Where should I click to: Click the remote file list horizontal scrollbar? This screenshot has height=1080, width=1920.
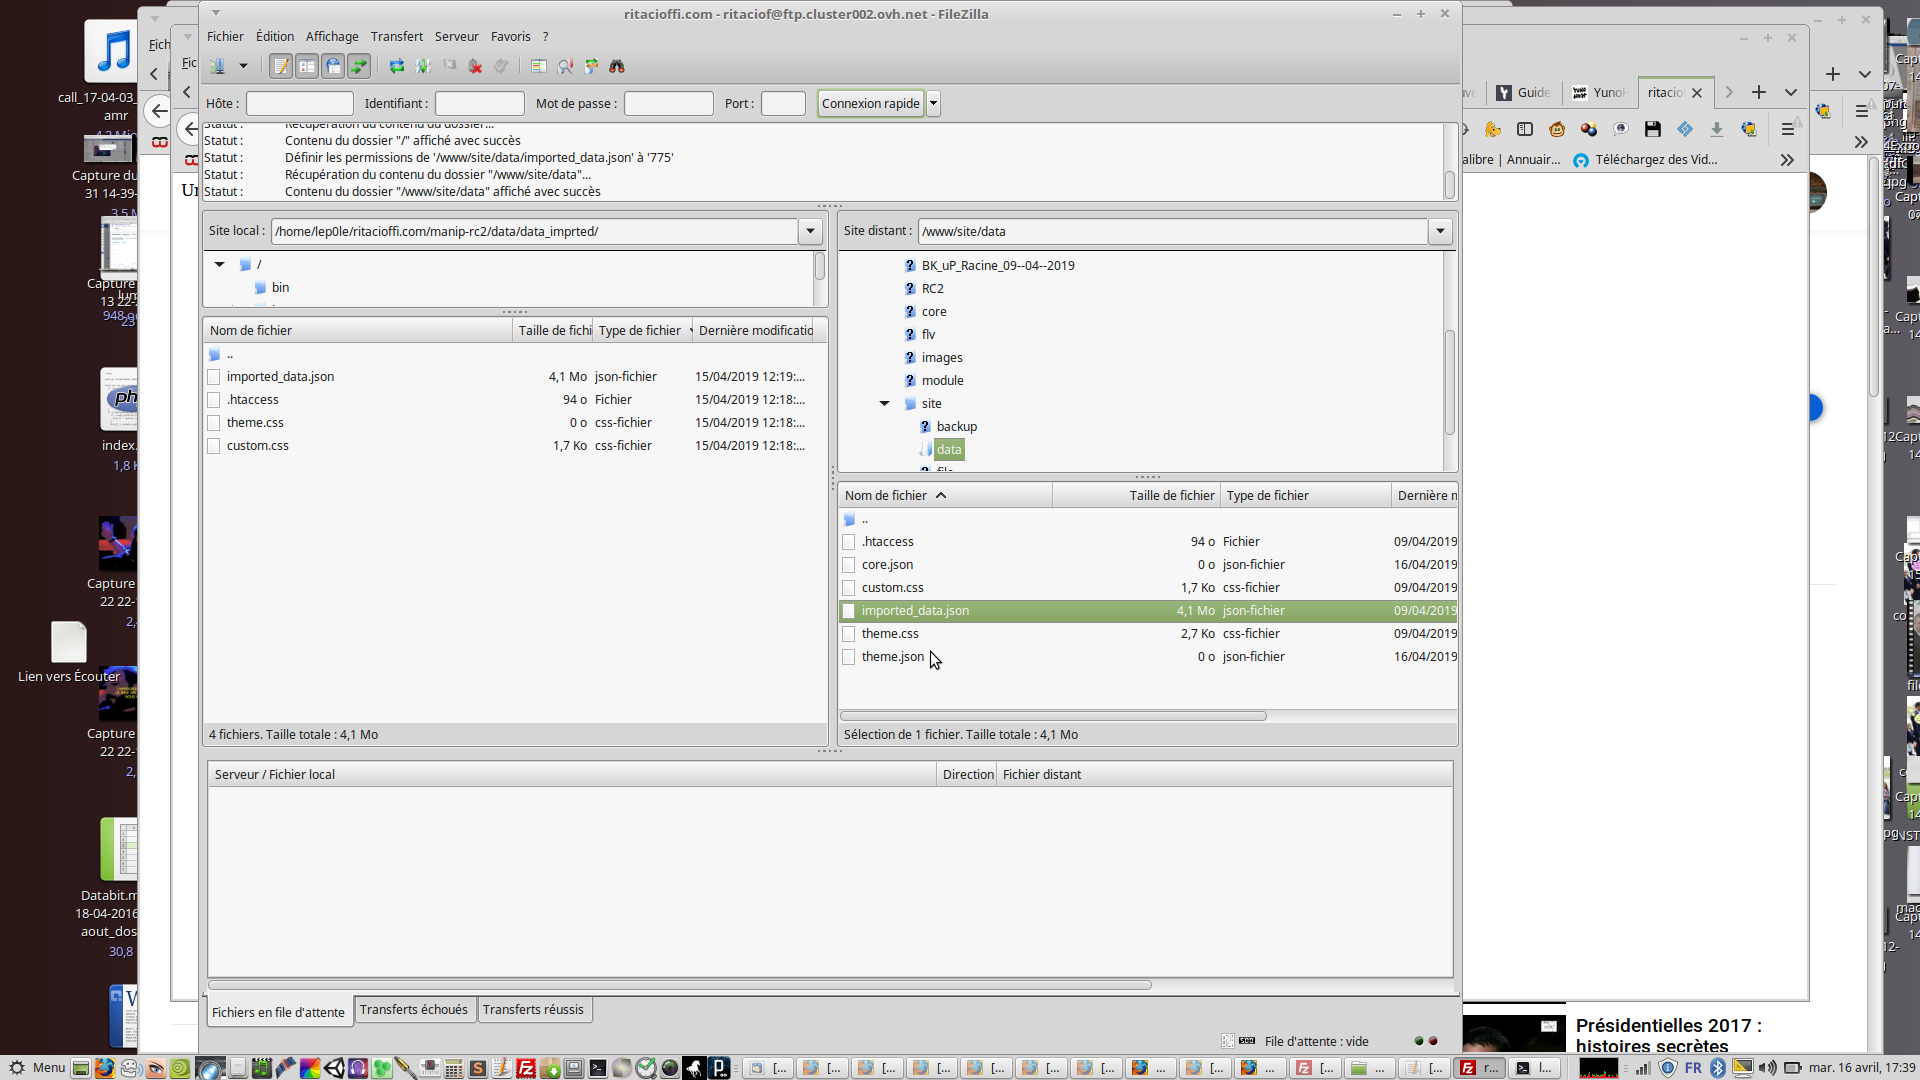click(x=1053, y=716)
